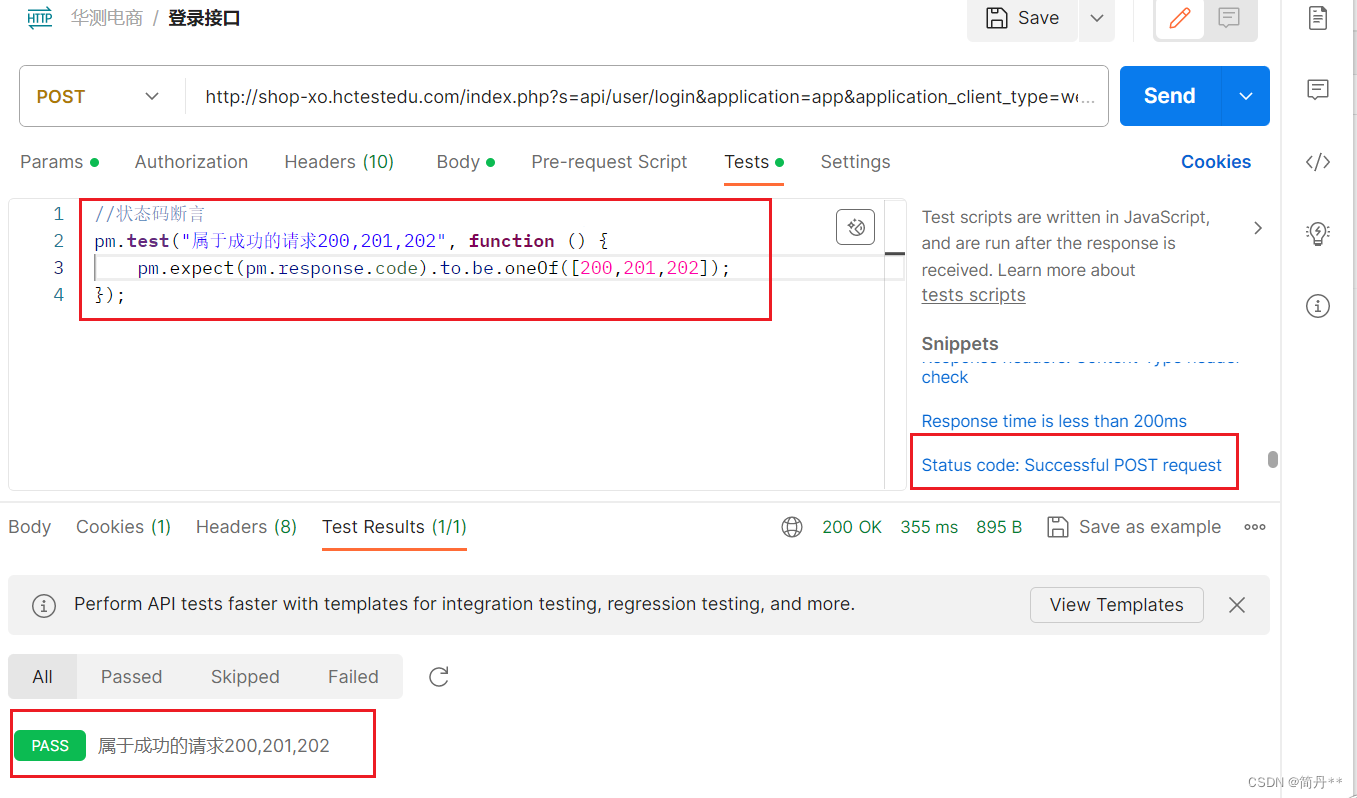This screenshot has width=1357, height=798.
Task: Open the POST method dropdown
Action: [x=98, y=96]
